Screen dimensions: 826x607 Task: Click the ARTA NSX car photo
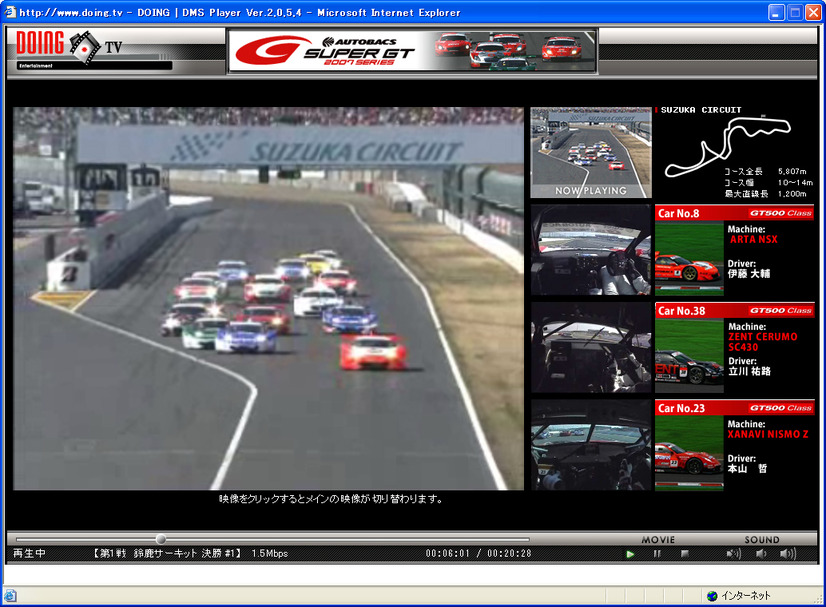pyautogui.click(x=689, y=258)
